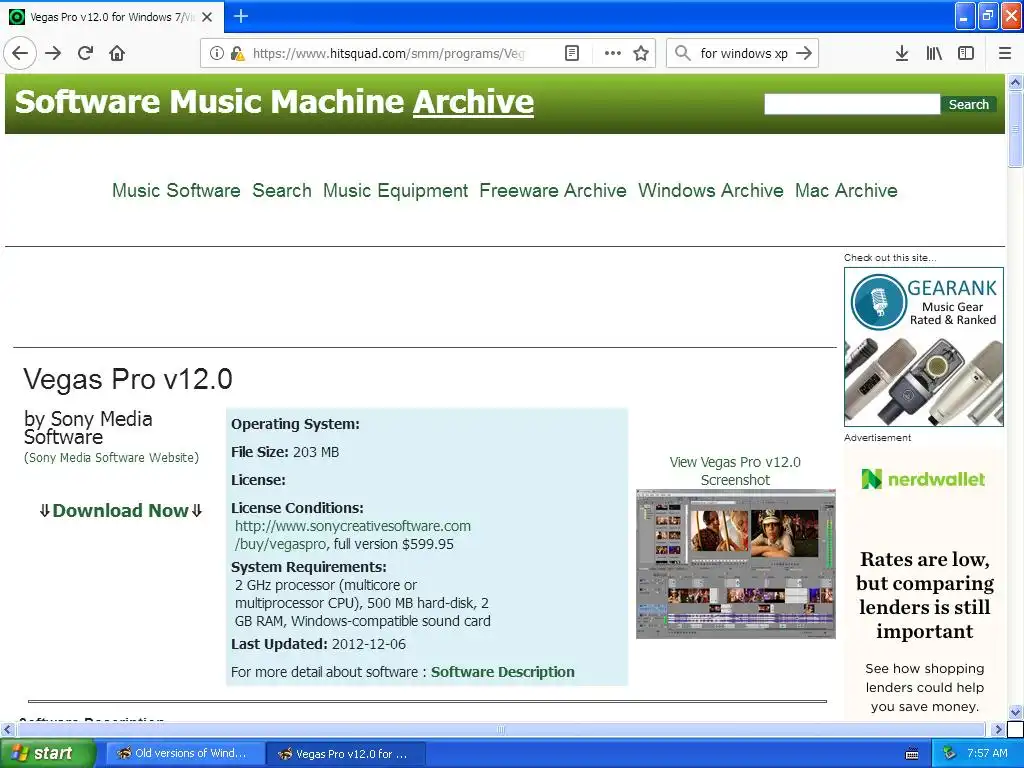Click the nerdwallet advertisement logo
The width and height of the screenshot is (1024, 768).
[923, 479]
